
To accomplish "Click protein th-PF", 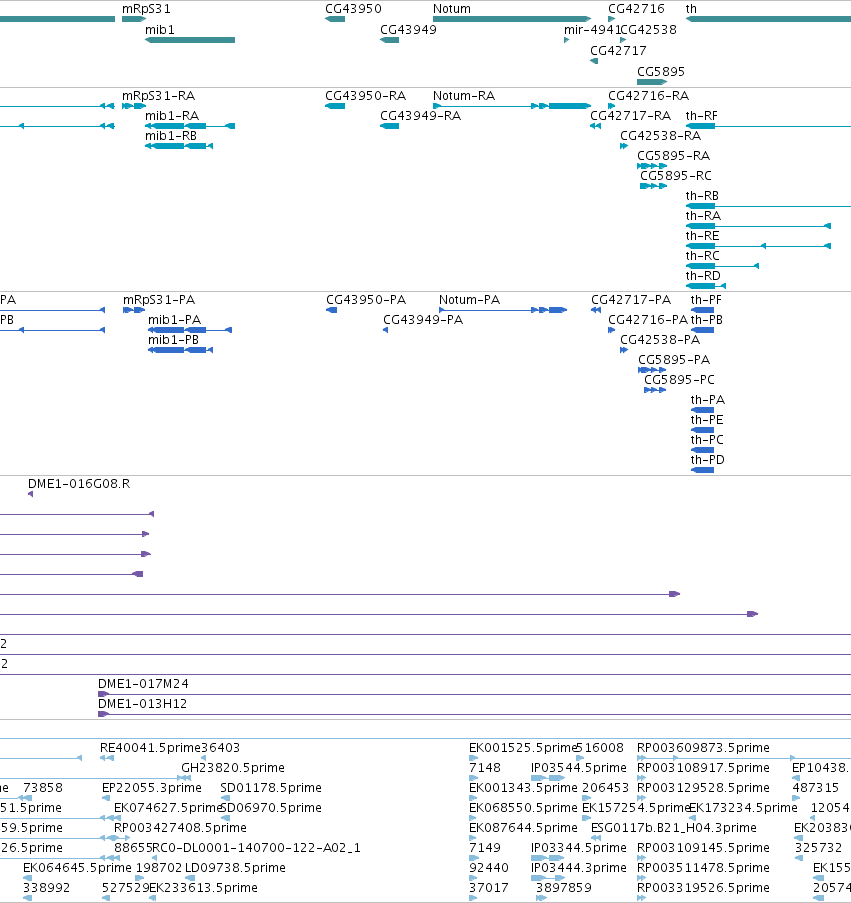I will tap(702, 310).
